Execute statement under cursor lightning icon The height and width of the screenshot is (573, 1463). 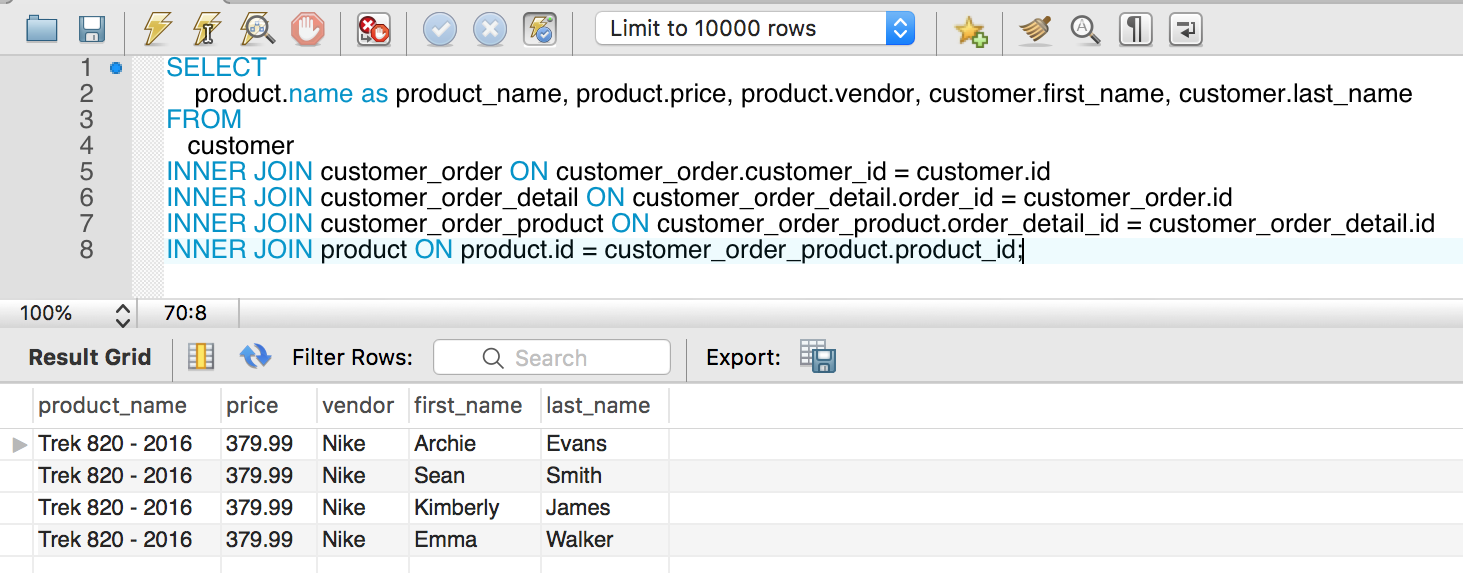(x=207, y=29)
